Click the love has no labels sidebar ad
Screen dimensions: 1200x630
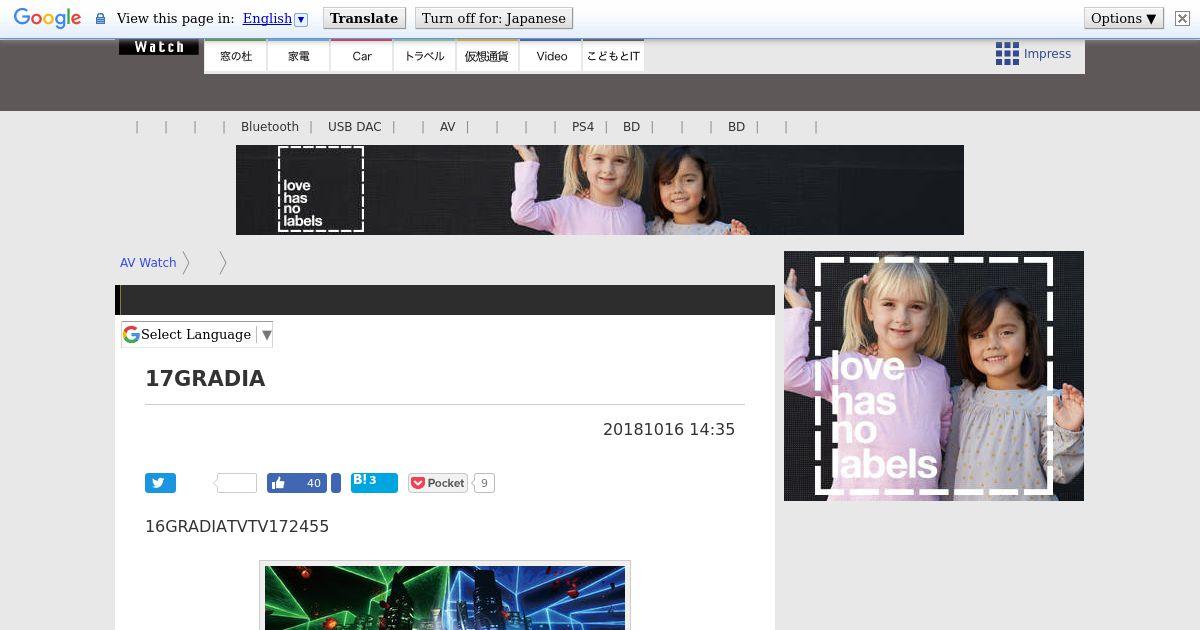click(934, 376)
